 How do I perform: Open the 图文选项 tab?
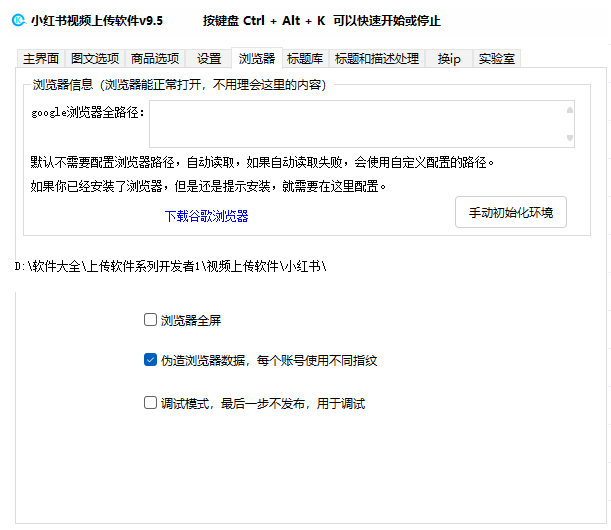[x=95, y=58]
